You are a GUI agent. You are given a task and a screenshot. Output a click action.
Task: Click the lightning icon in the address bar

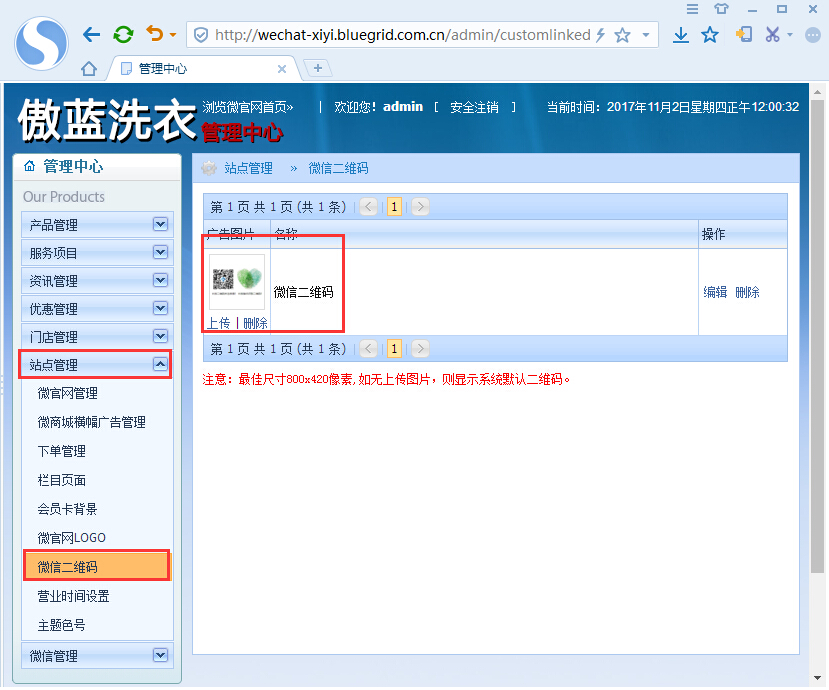click(601, 33)
